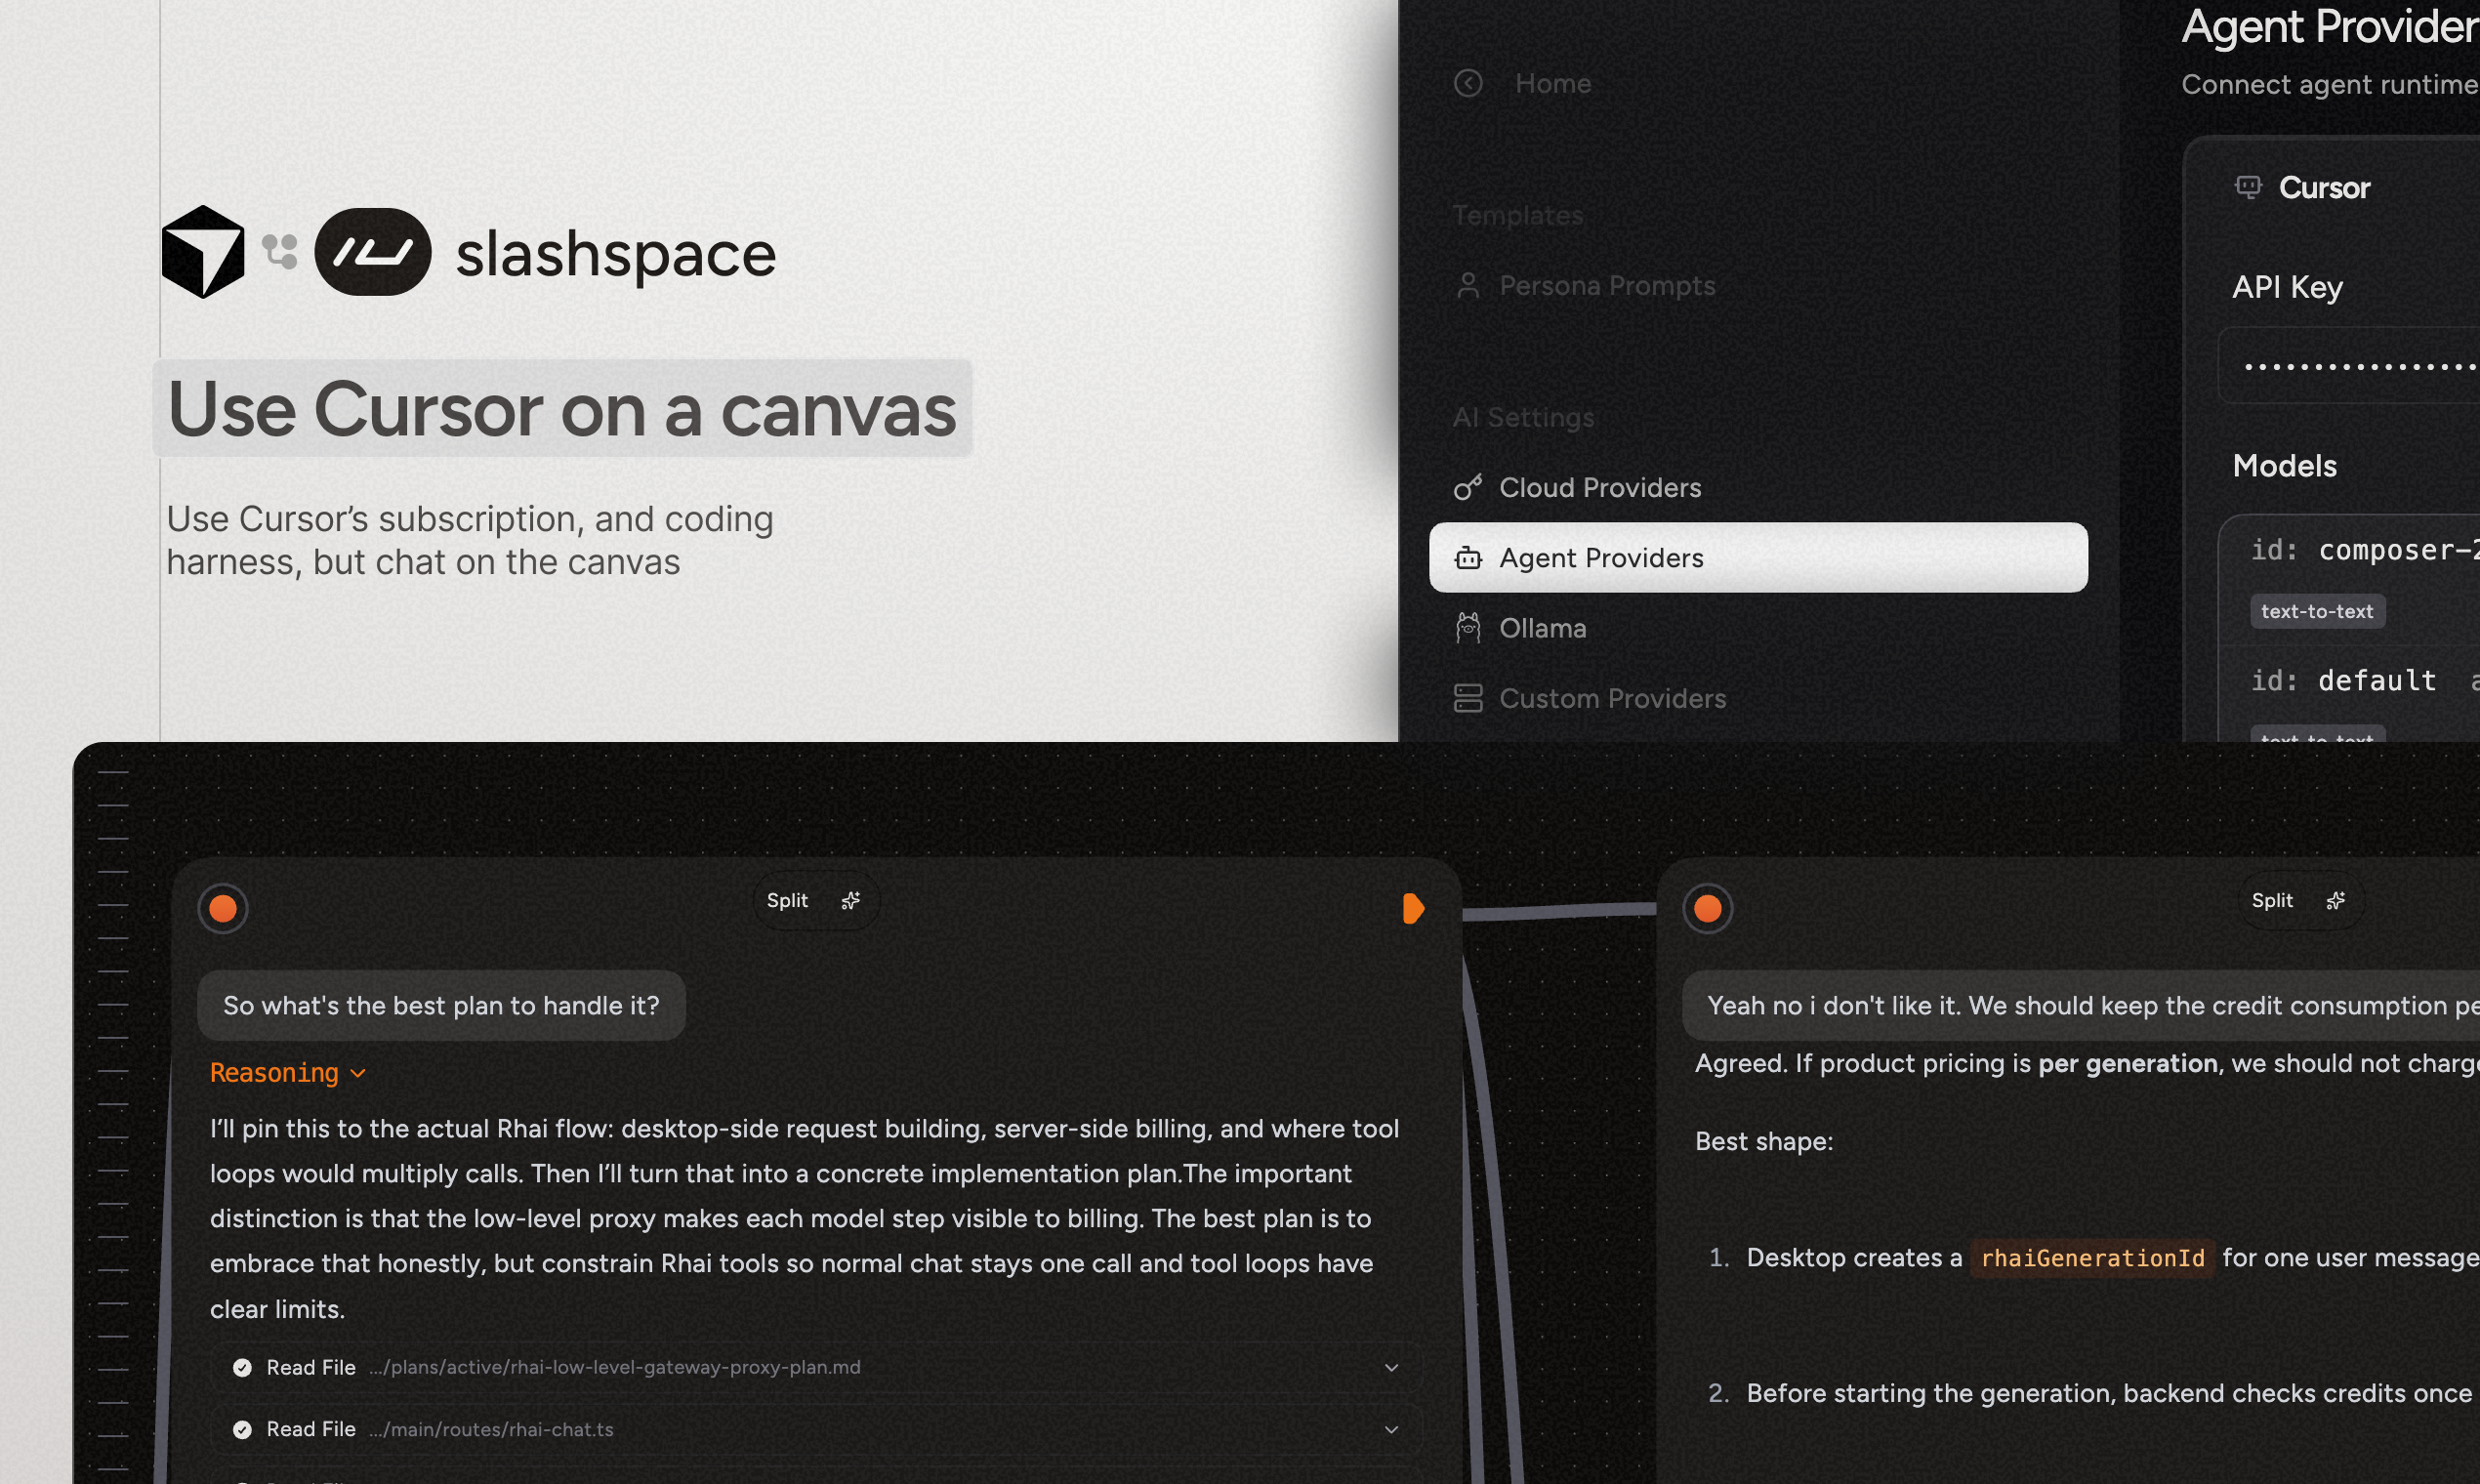This screenshot has width=2480, height=1484.
Task: Click the Templates section label
Action: tap(1517, 215)
